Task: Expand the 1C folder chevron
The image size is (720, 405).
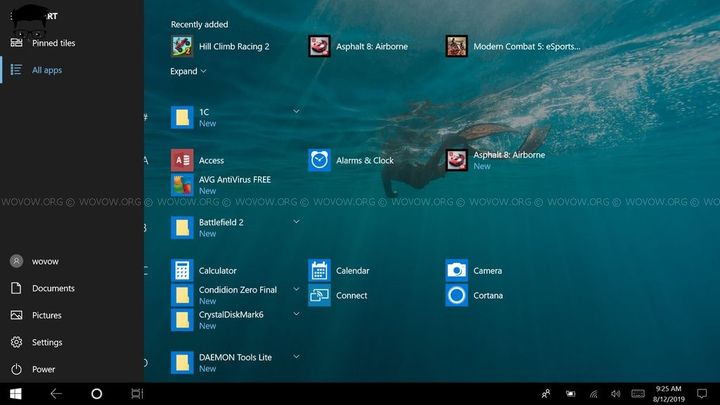Action: coord(296,111)
